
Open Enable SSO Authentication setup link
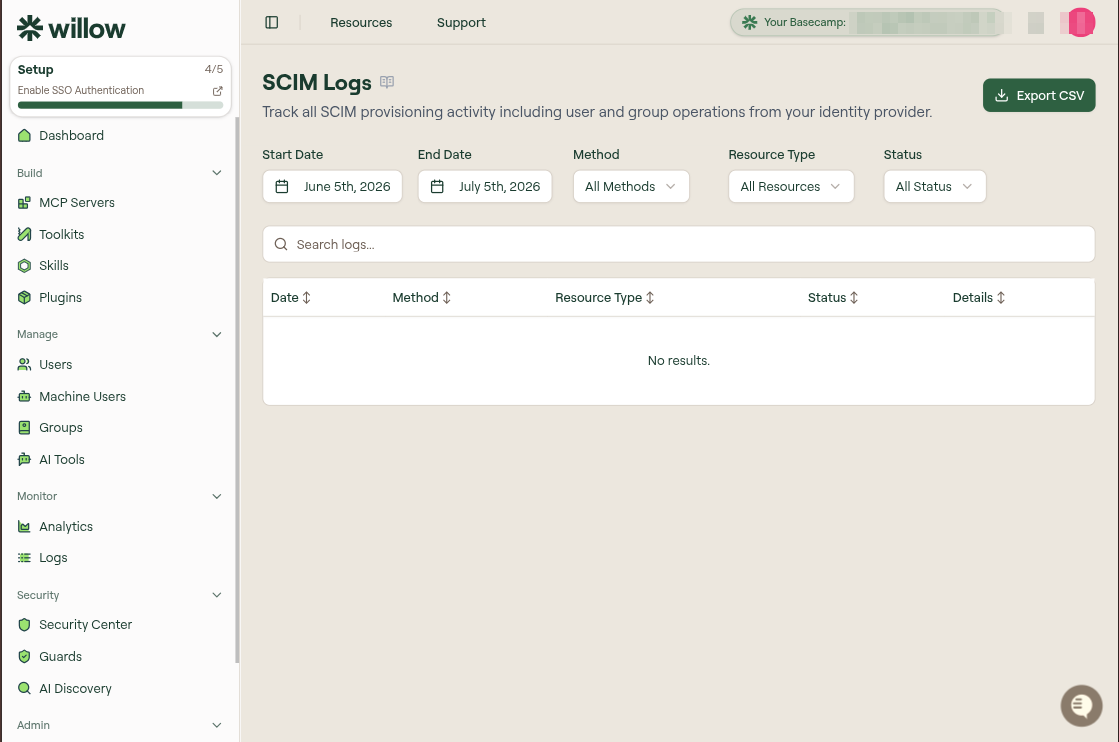pyautogui.click(x=81, y=90)
